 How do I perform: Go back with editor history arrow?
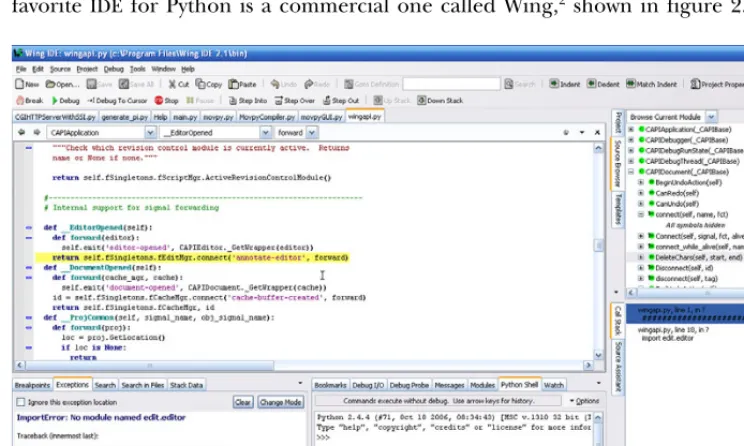click(21, 132)
